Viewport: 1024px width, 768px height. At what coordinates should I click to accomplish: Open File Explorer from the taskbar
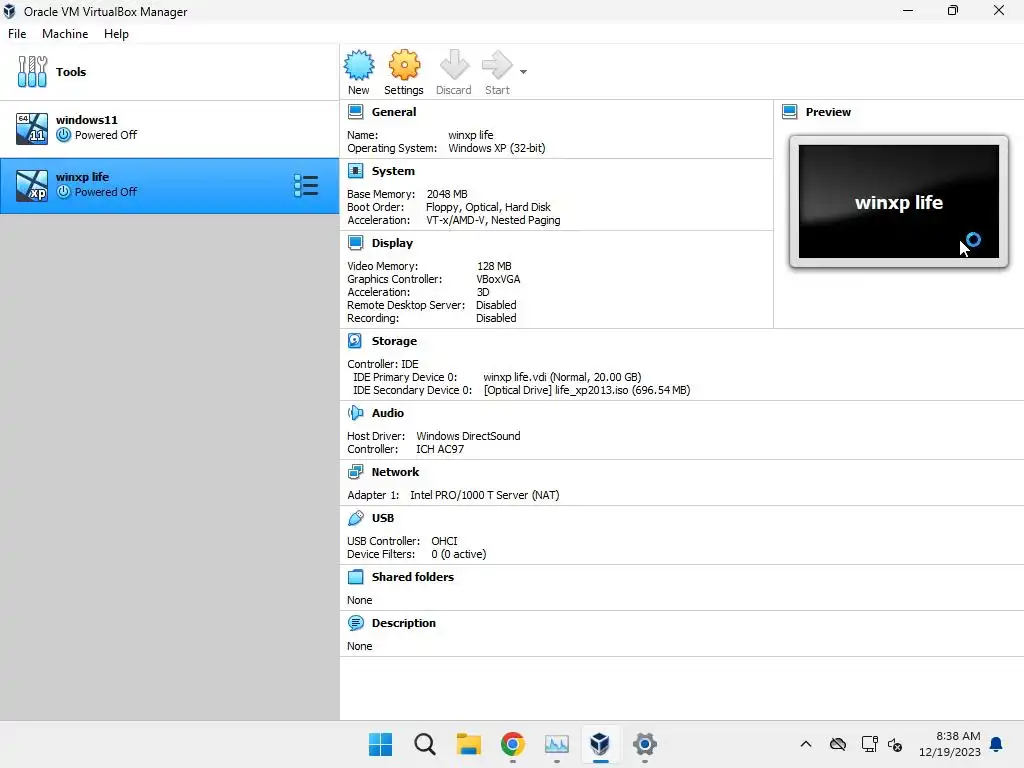468,744
